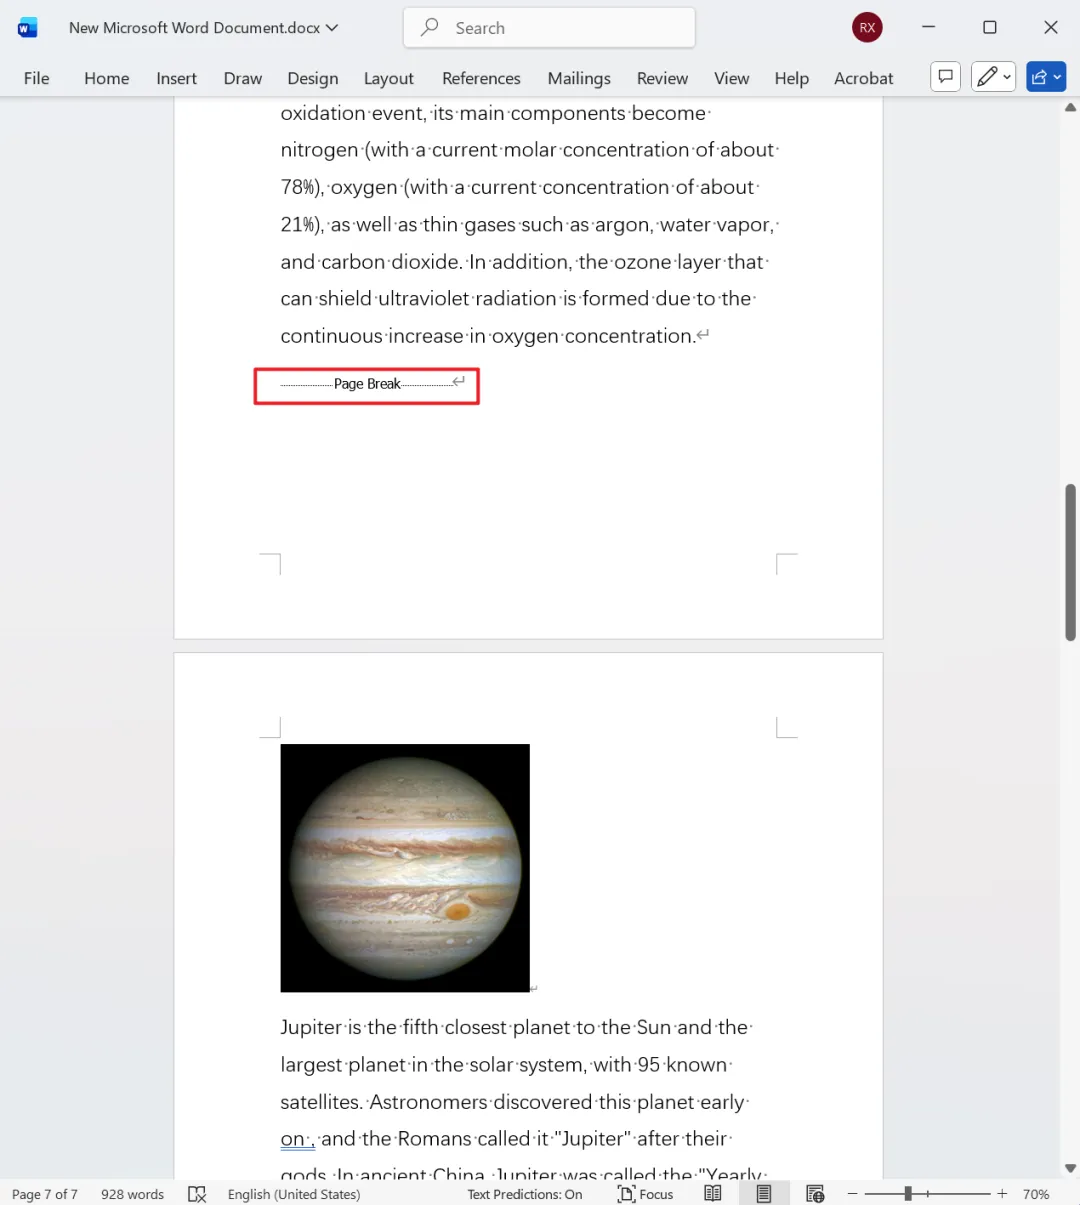The width and height of the screenshot is (1080, 1205).
Task: Click the Page Break marker line
Action: pyautogui.click(x=367, y=384)
